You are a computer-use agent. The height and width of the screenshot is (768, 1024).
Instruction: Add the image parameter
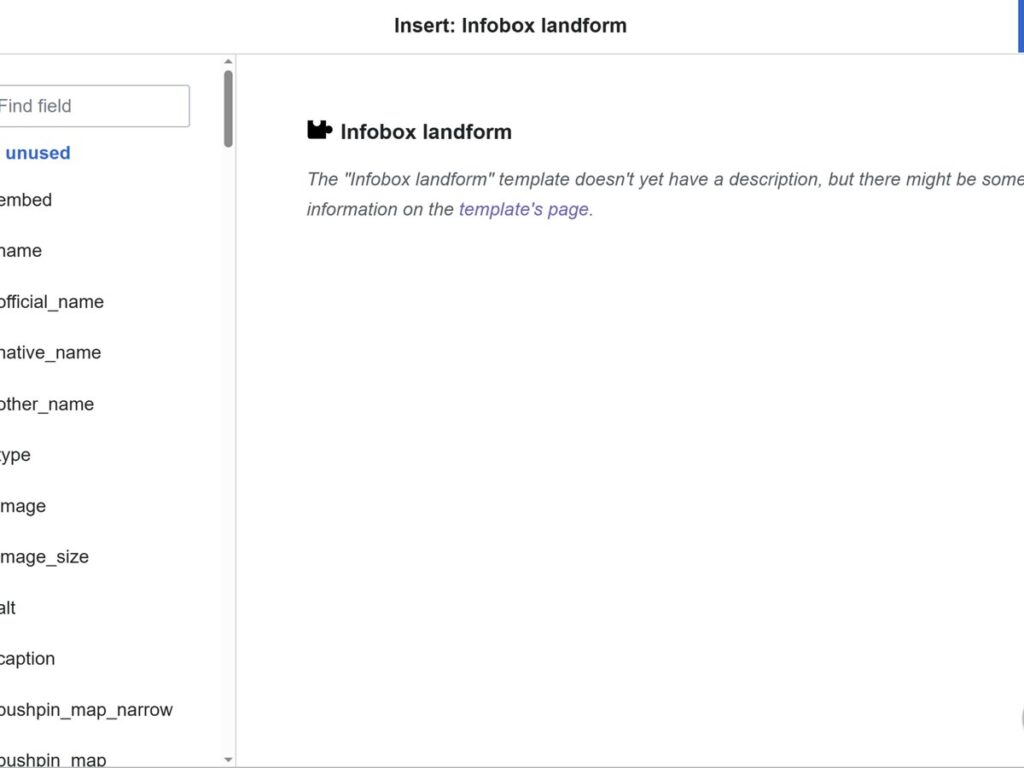click(23, 506)
